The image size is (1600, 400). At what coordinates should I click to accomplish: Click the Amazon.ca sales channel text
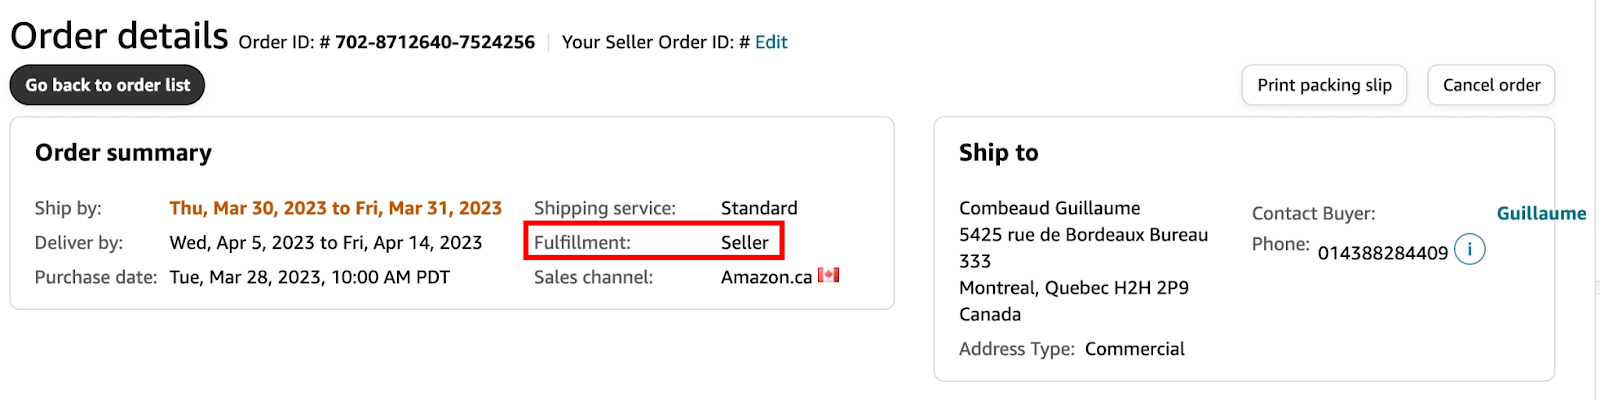point(766,277)
